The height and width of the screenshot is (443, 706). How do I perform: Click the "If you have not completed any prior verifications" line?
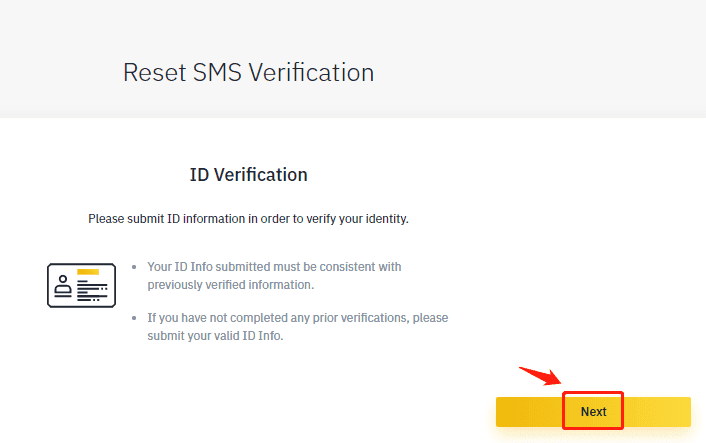coord(297,318)
